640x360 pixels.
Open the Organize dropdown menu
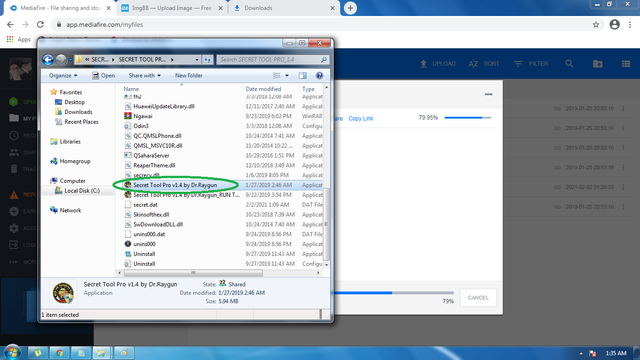[x=63, y=76]
